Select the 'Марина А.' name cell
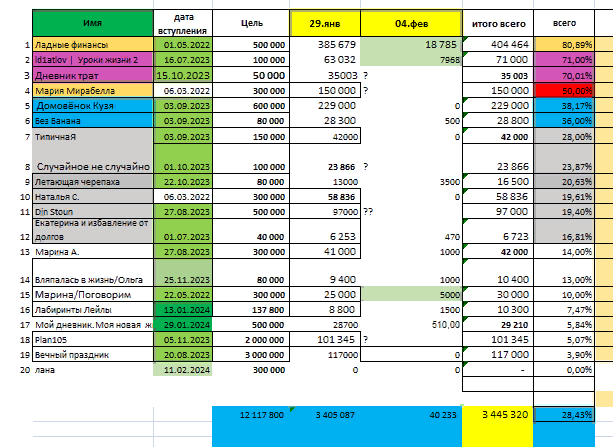 click(x=93, y=251)
